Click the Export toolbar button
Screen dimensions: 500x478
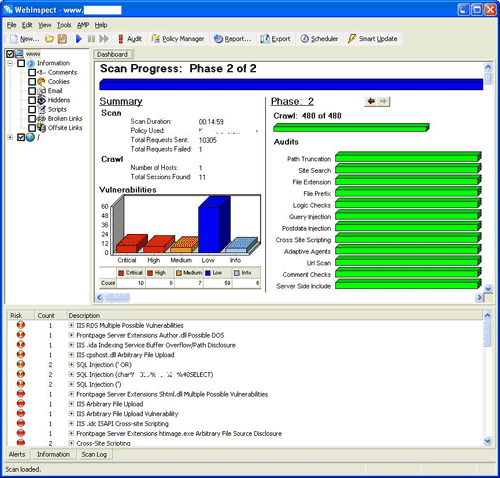tap(276, 39)
